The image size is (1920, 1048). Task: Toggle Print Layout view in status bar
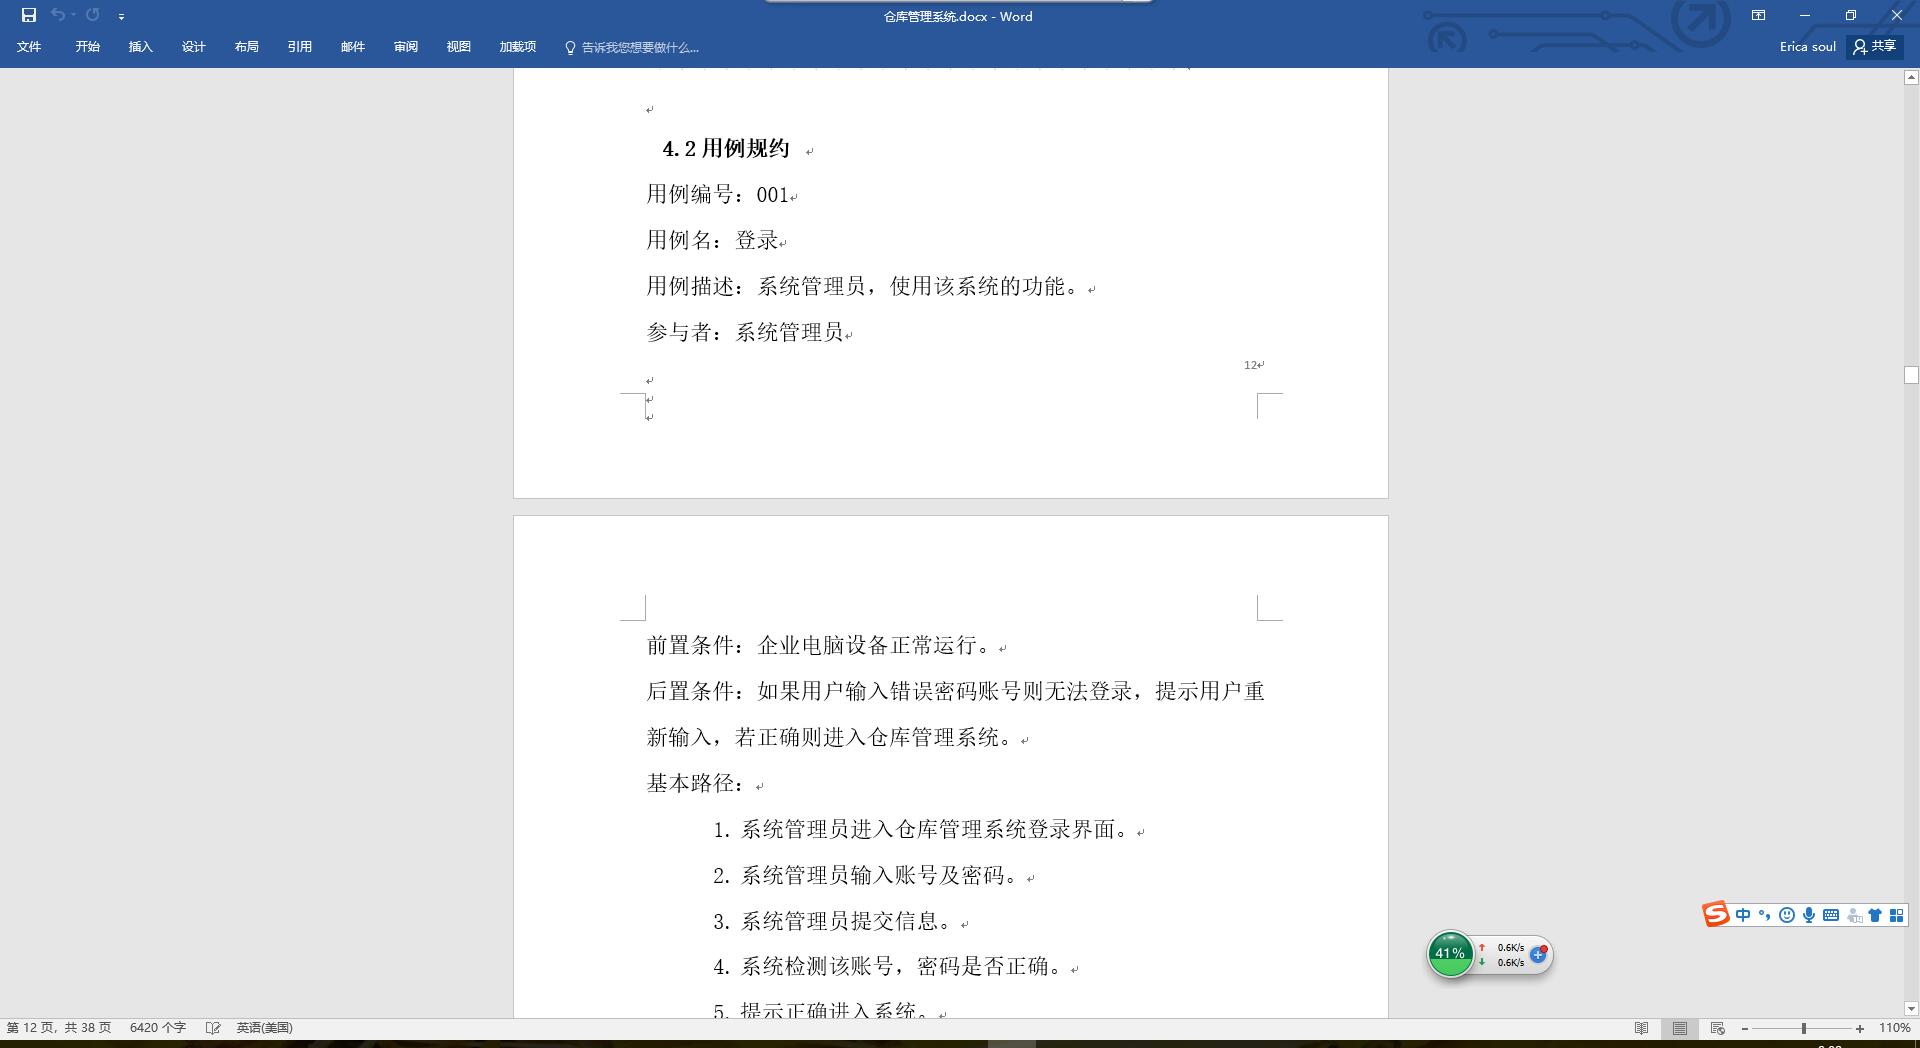pos(1680,1028)
